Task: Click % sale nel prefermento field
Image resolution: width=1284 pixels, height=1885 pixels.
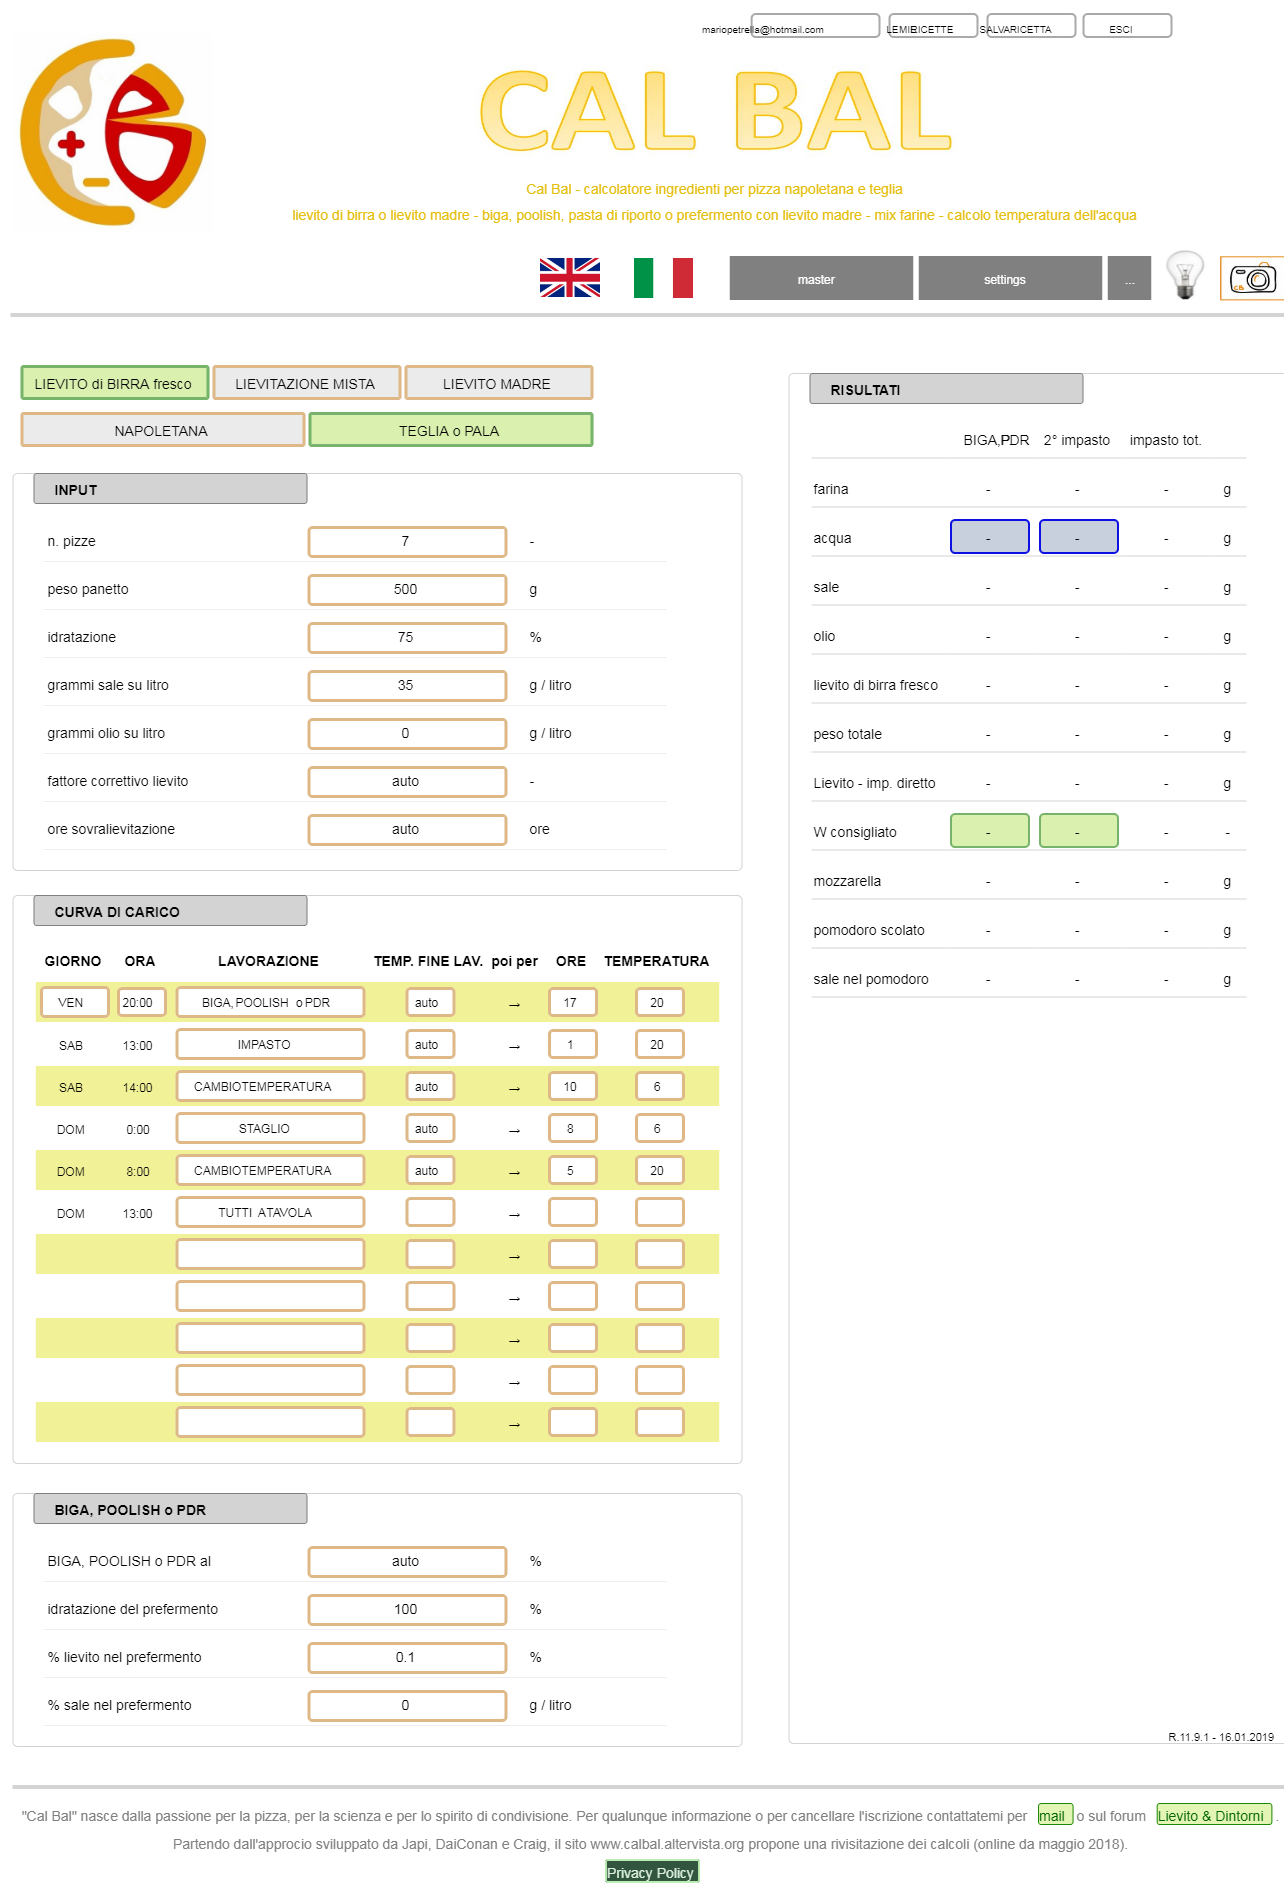Action: 408,1705
